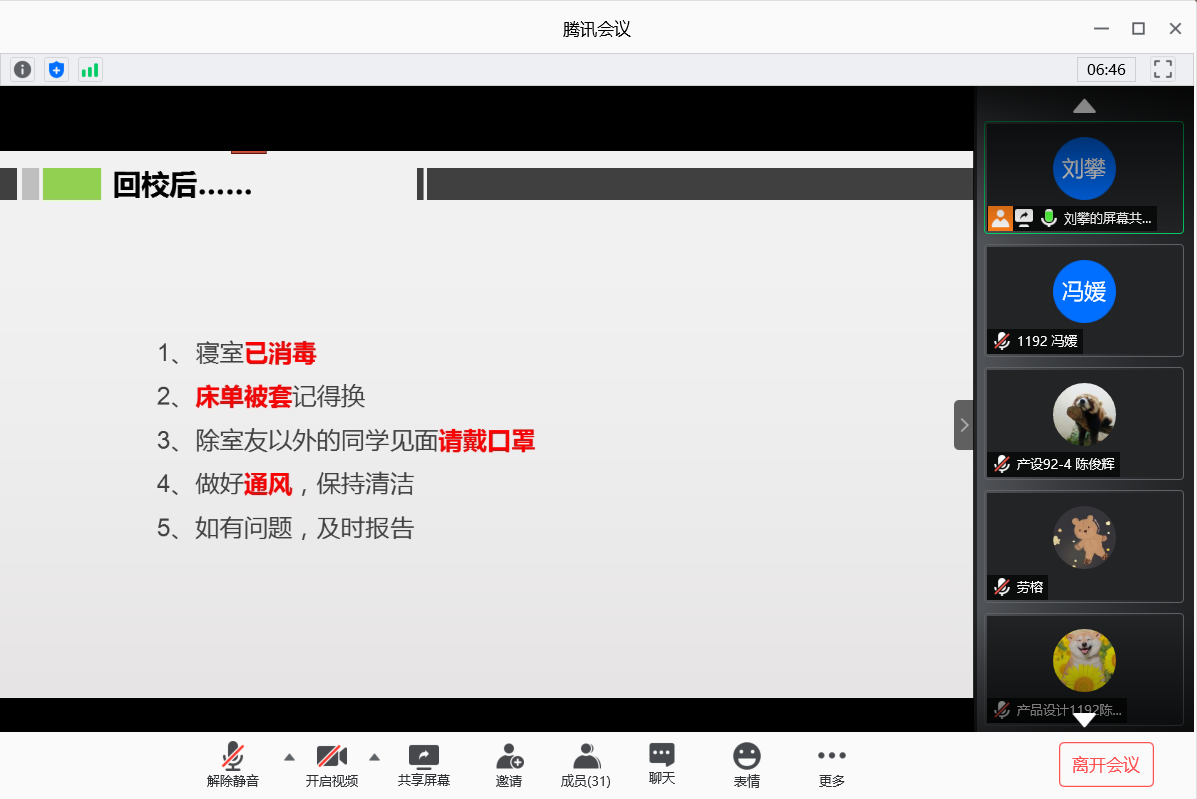Open the meeting info icon
The height and width of the screenshot is (799, 1197).
pos(22,70)
